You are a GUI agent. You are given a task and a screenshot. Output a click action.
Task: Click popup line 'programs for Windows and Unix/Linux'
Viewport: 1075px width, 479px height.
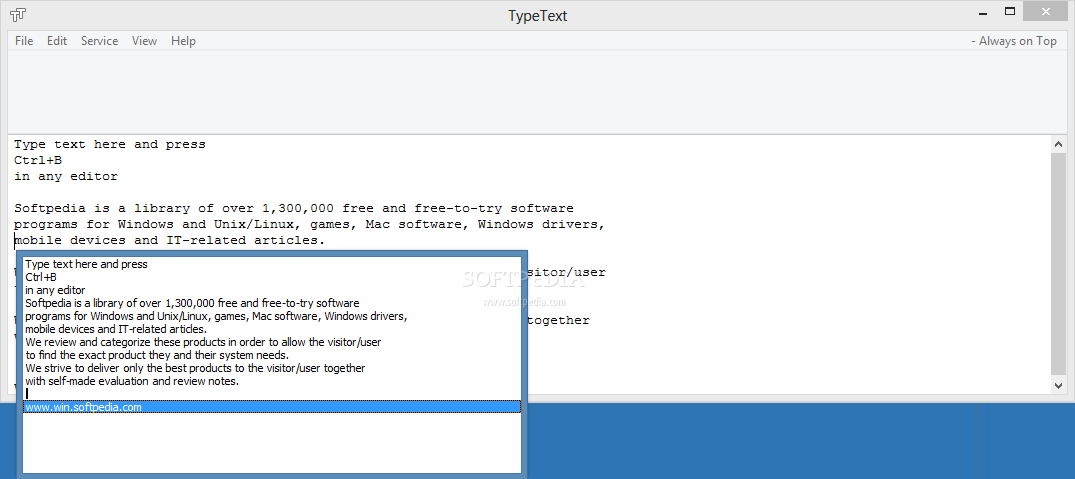click(x=217, y=316)
